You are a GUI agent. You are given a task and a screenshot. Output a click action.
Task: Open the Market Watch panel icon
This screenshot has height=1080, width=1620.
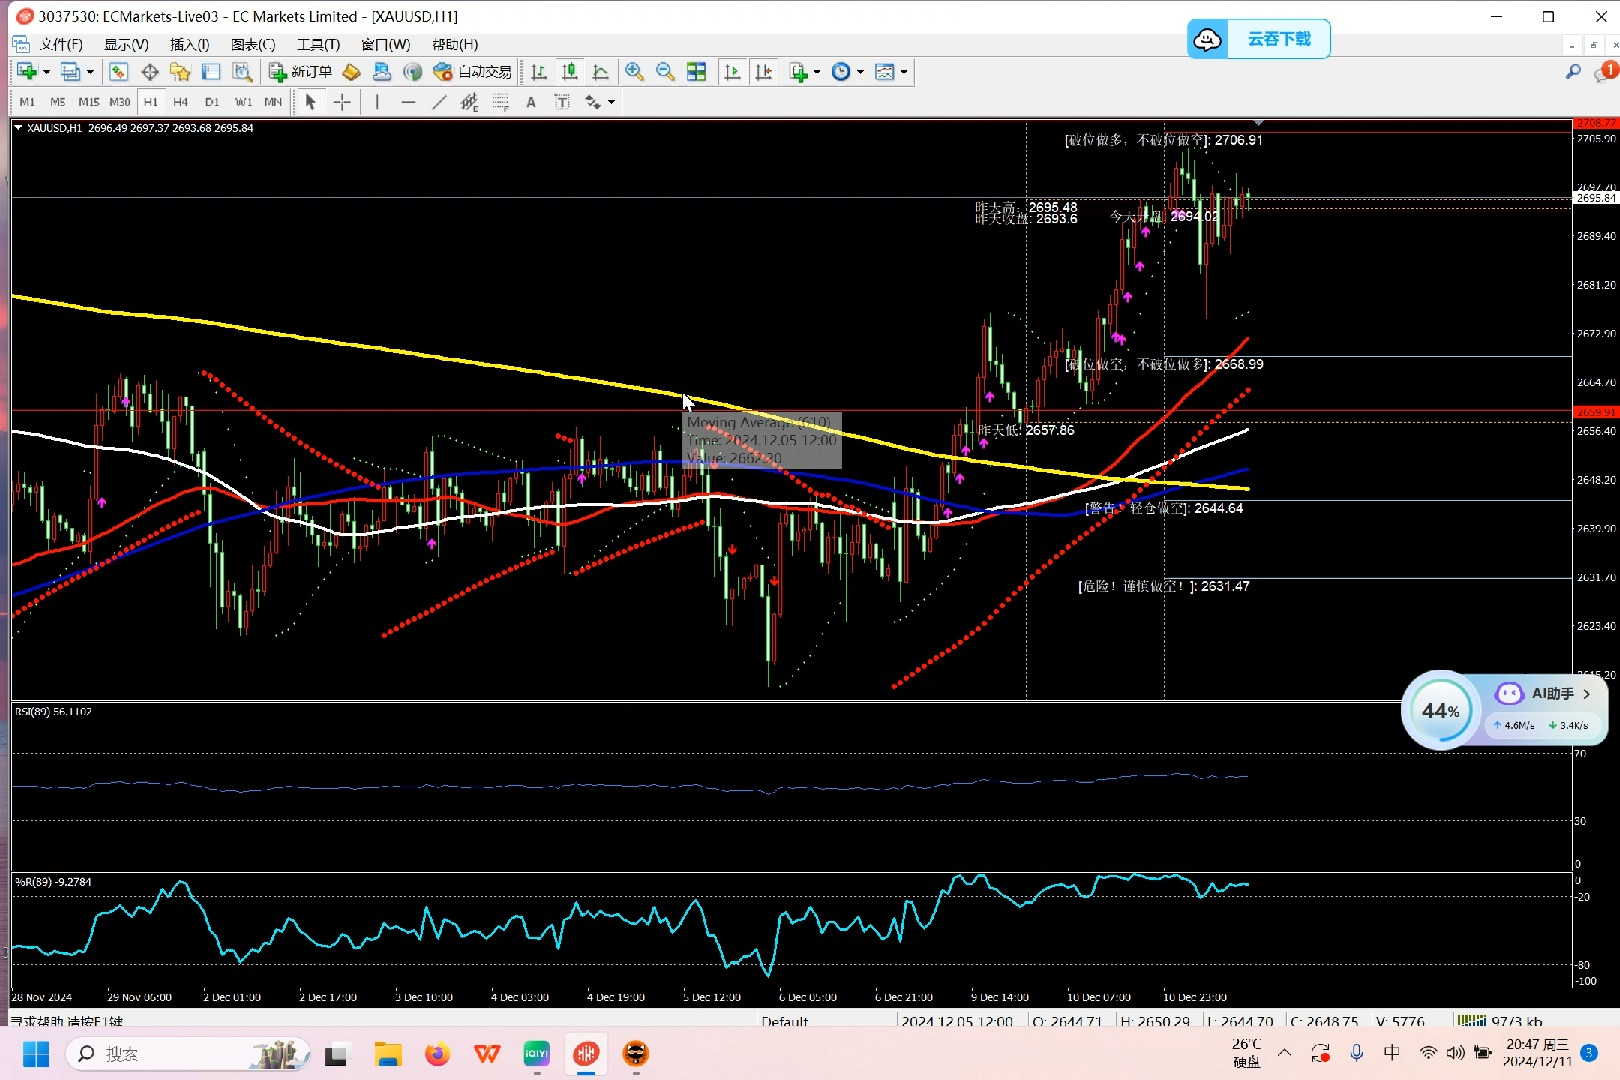tap(118, 72)
